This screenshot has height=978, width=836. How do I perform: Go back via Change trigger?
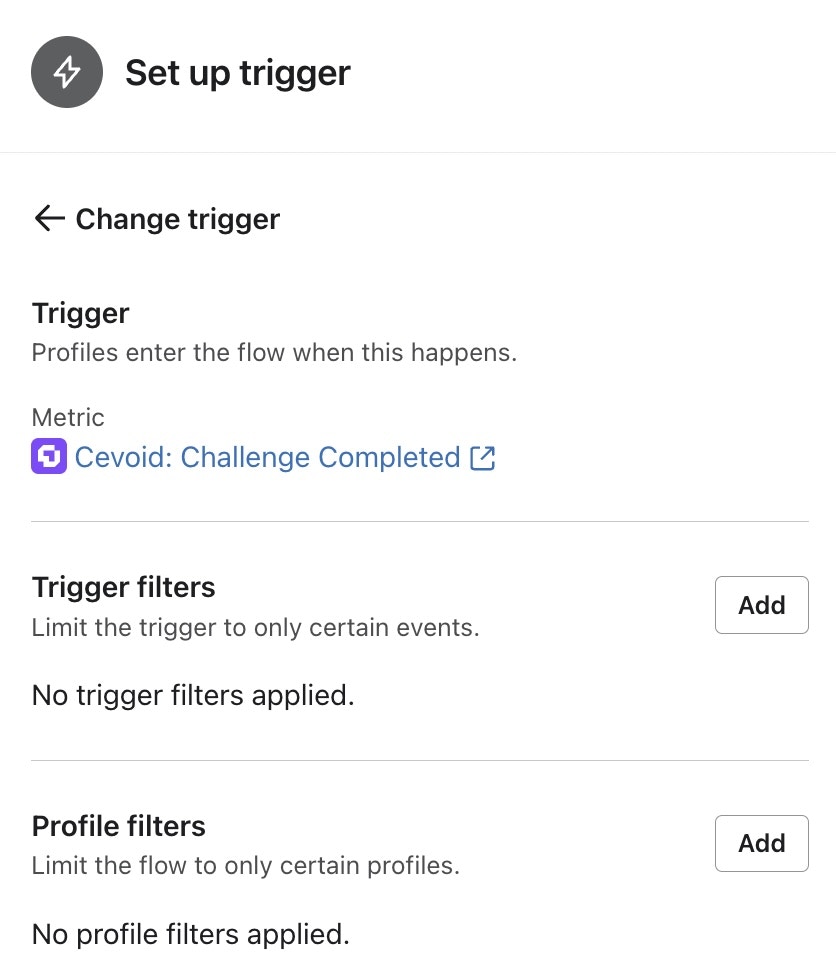point(177,219)
